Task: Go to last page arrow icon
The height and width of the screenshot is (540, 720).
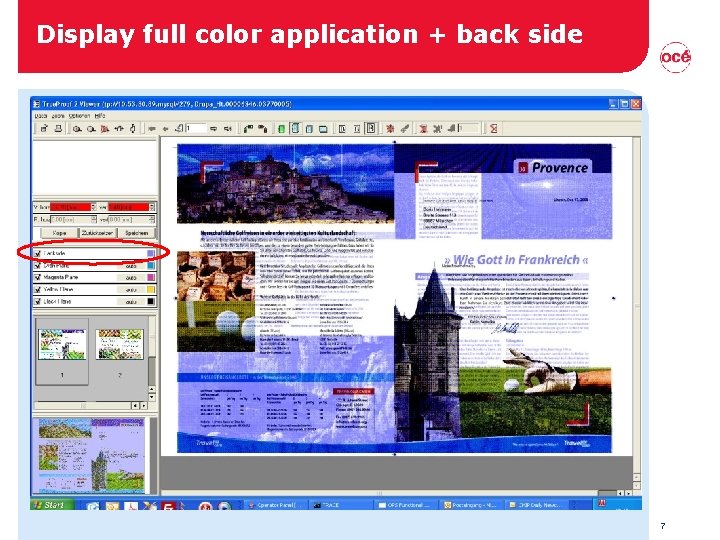Action: pos(227,129)
